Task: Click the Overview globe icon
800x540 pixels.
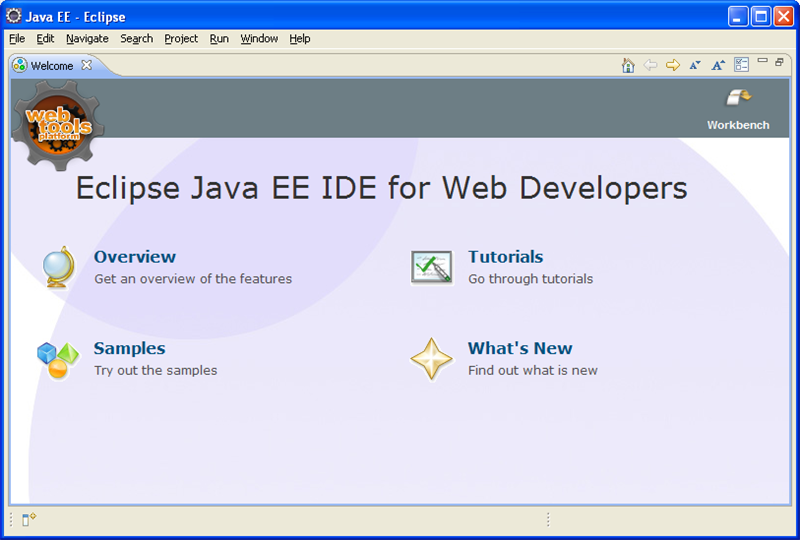Action: (x=58, y=267)
